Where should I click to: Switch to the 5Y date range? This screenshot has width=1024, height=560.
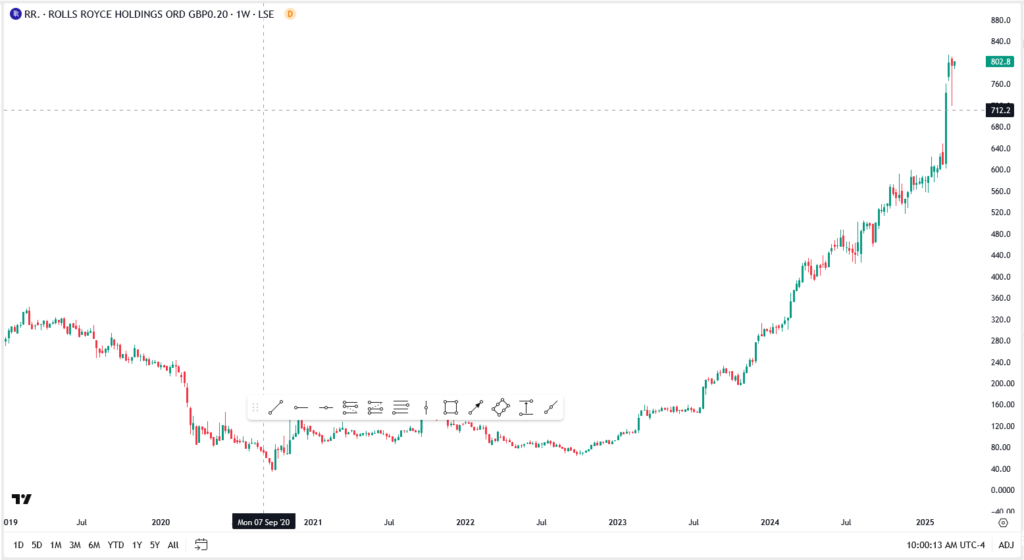pyautogui.click(x=154, y=545)
